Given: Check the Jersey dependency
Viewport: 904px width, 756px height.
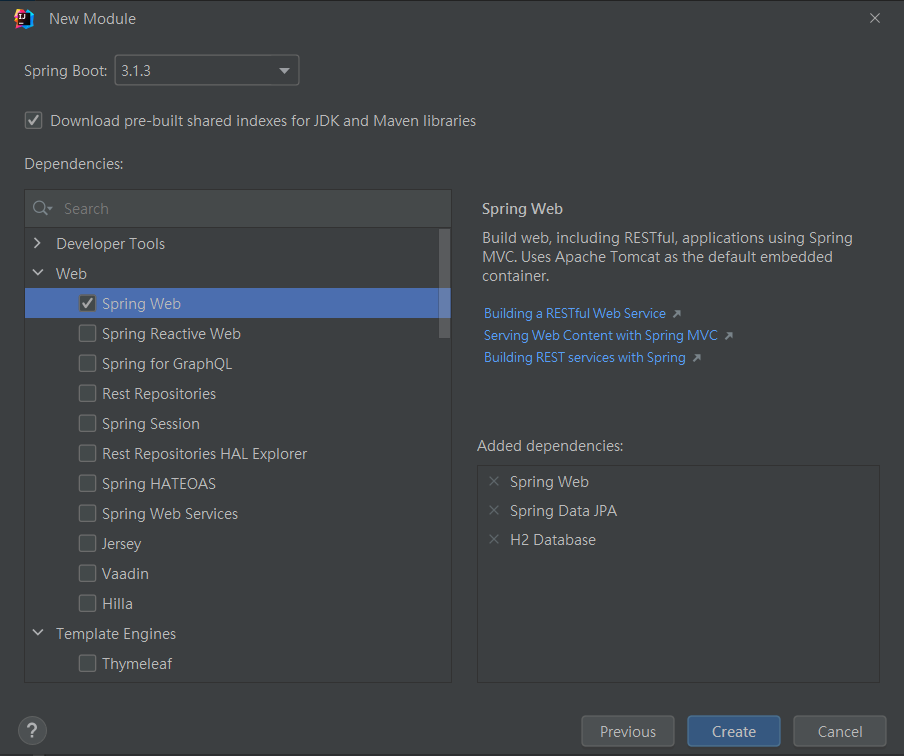Looking at the screenshot, I should click(x=87, y=543).
